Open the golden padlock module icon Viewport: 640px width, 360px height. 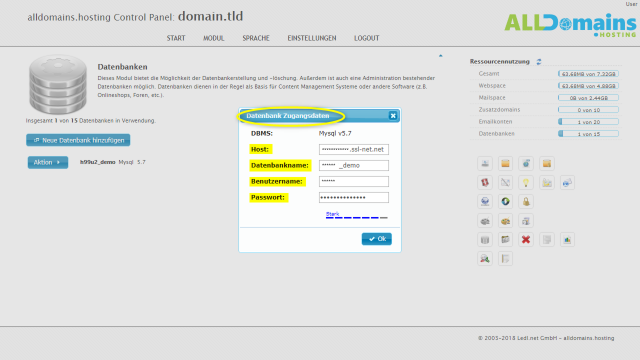point(526,201)
